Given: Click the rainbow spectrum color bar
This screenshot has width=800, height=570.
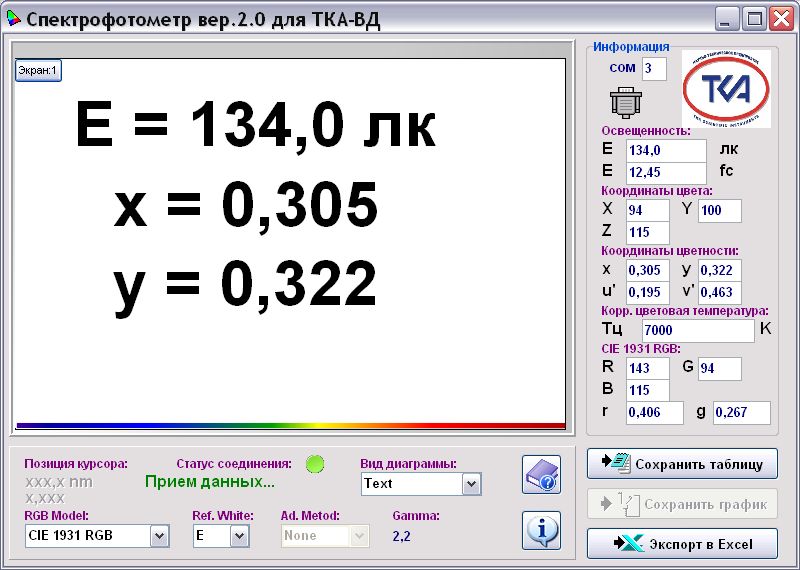Looking at the screenshot, I should (x=290, y=425).
